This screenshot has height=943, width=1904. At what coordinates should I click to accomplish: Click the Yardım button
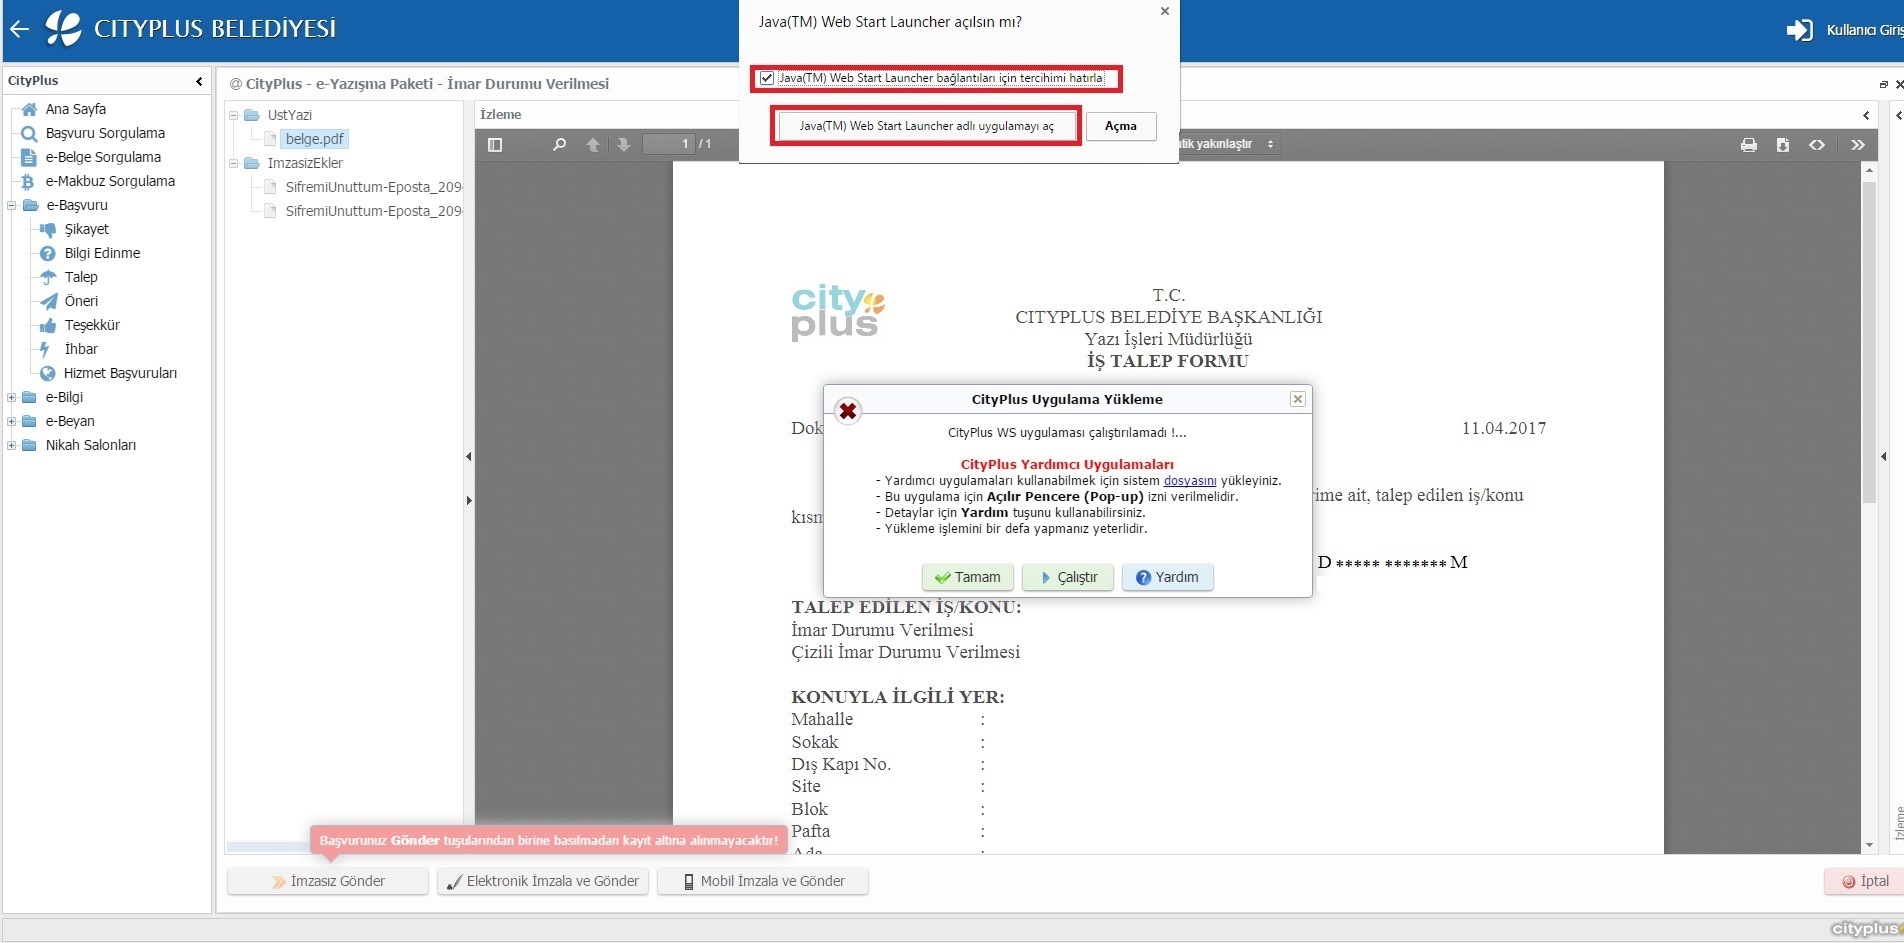(1167, 577)
